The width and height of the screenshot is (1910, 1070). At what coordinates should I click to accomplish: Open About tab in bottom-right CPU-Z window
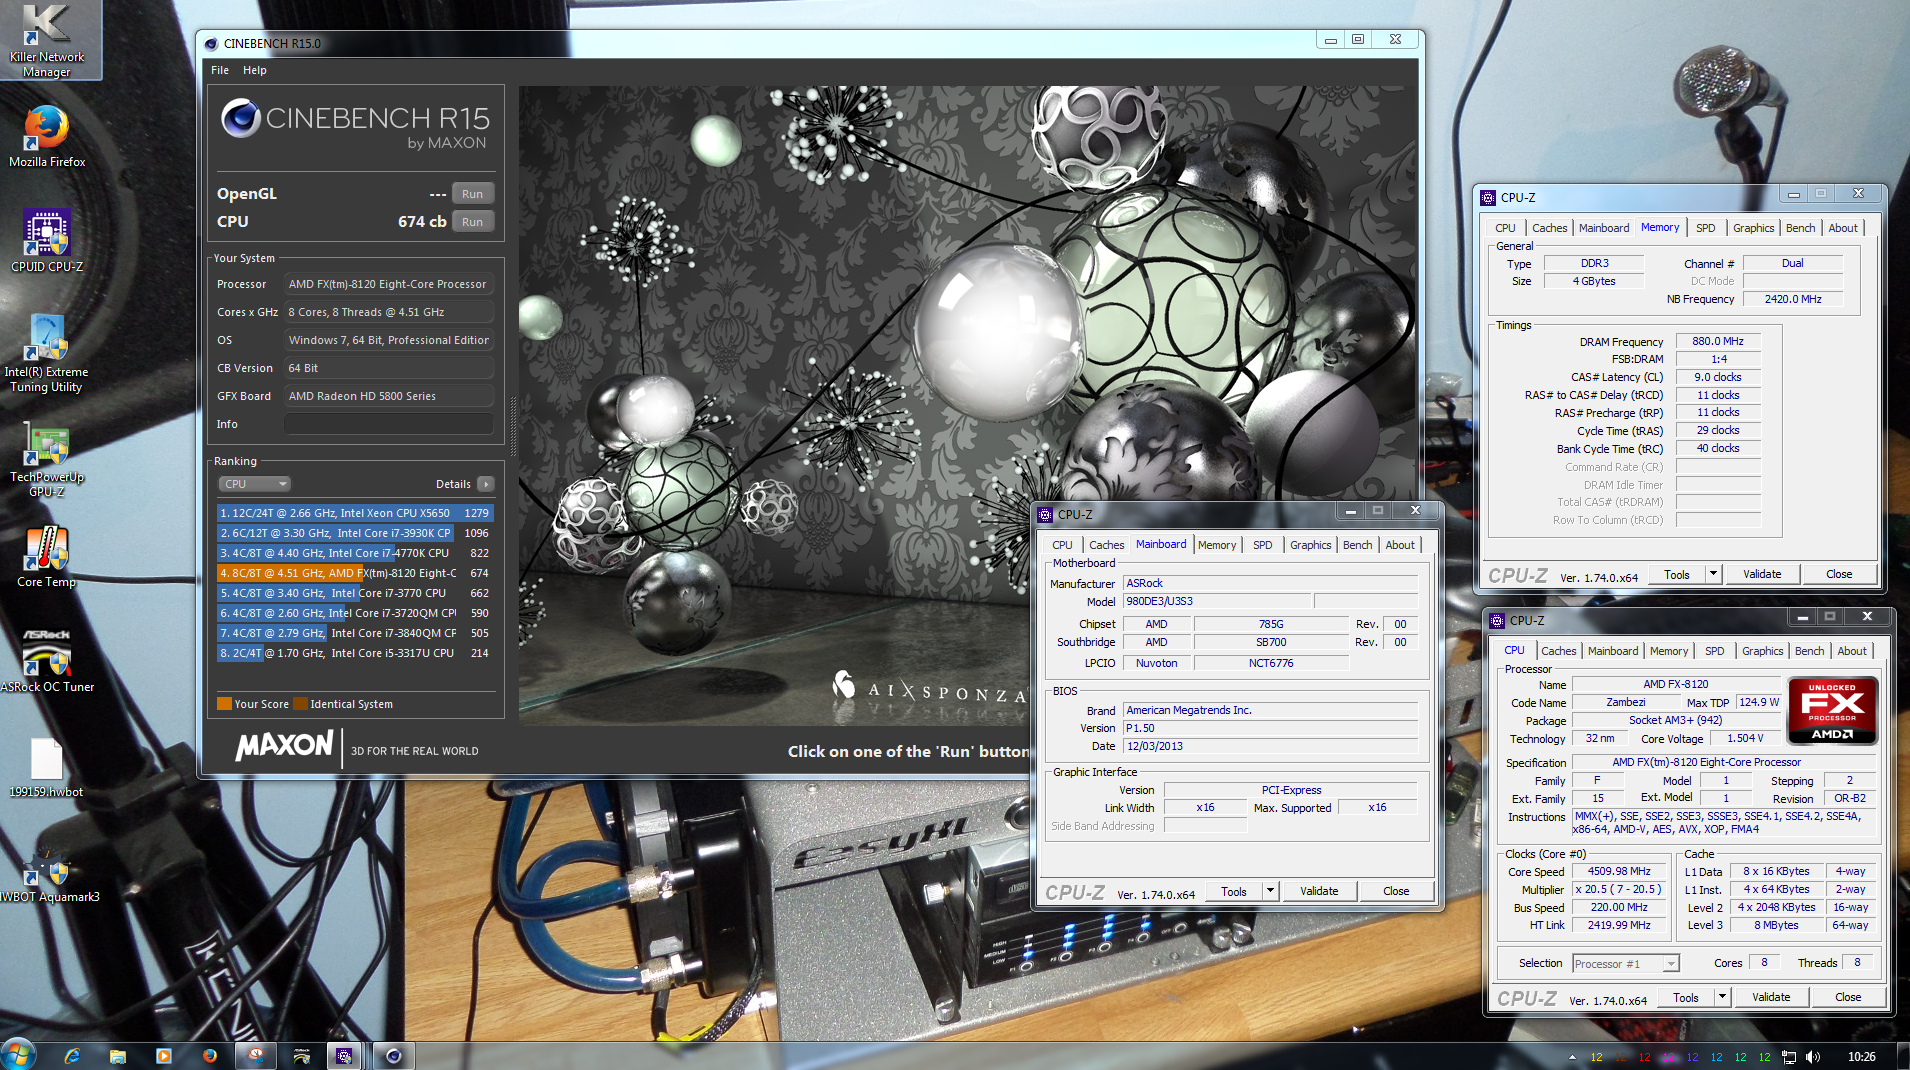[1852, 651]
